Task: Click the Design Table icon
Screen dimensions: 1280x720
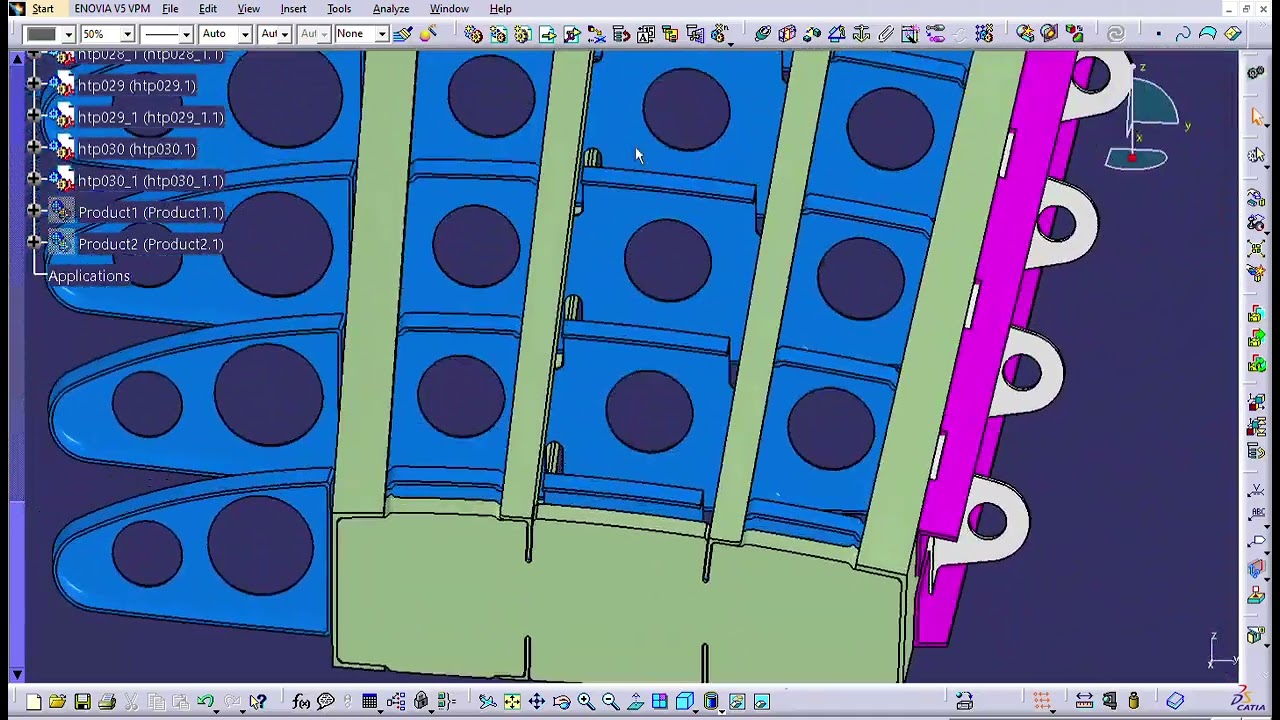Action: click(x=370, y=702)
